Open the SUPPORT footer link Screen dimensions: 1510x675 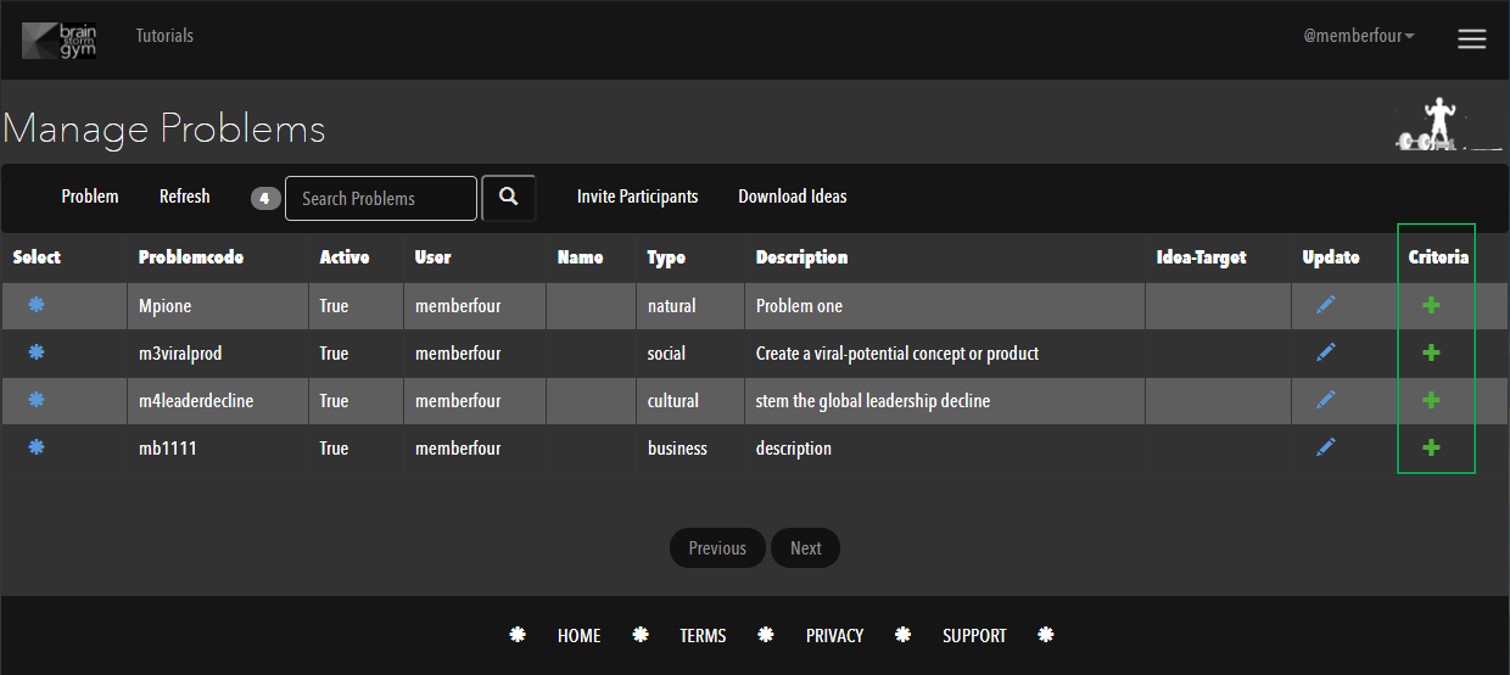974,636
